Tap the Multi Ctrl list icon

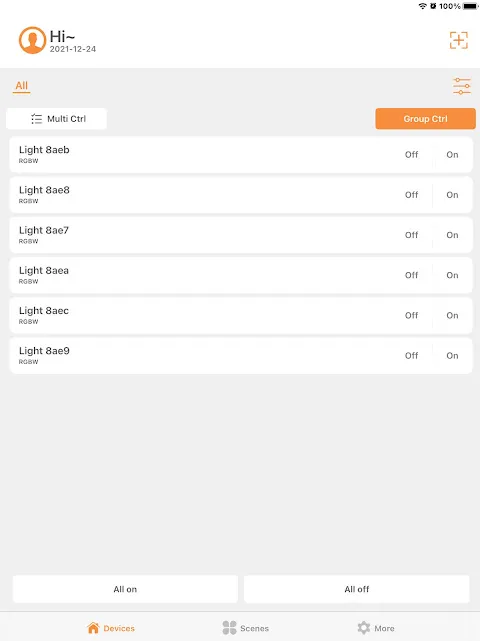(x=36, y=119)
